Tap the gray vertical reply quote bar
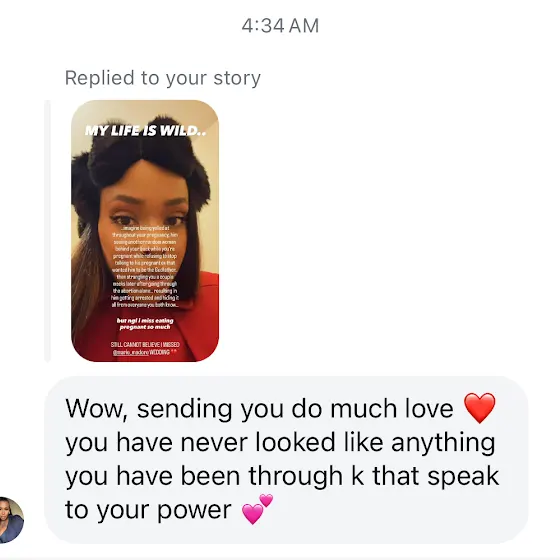This screenshot has height=560, width=560. pos(47,231)
